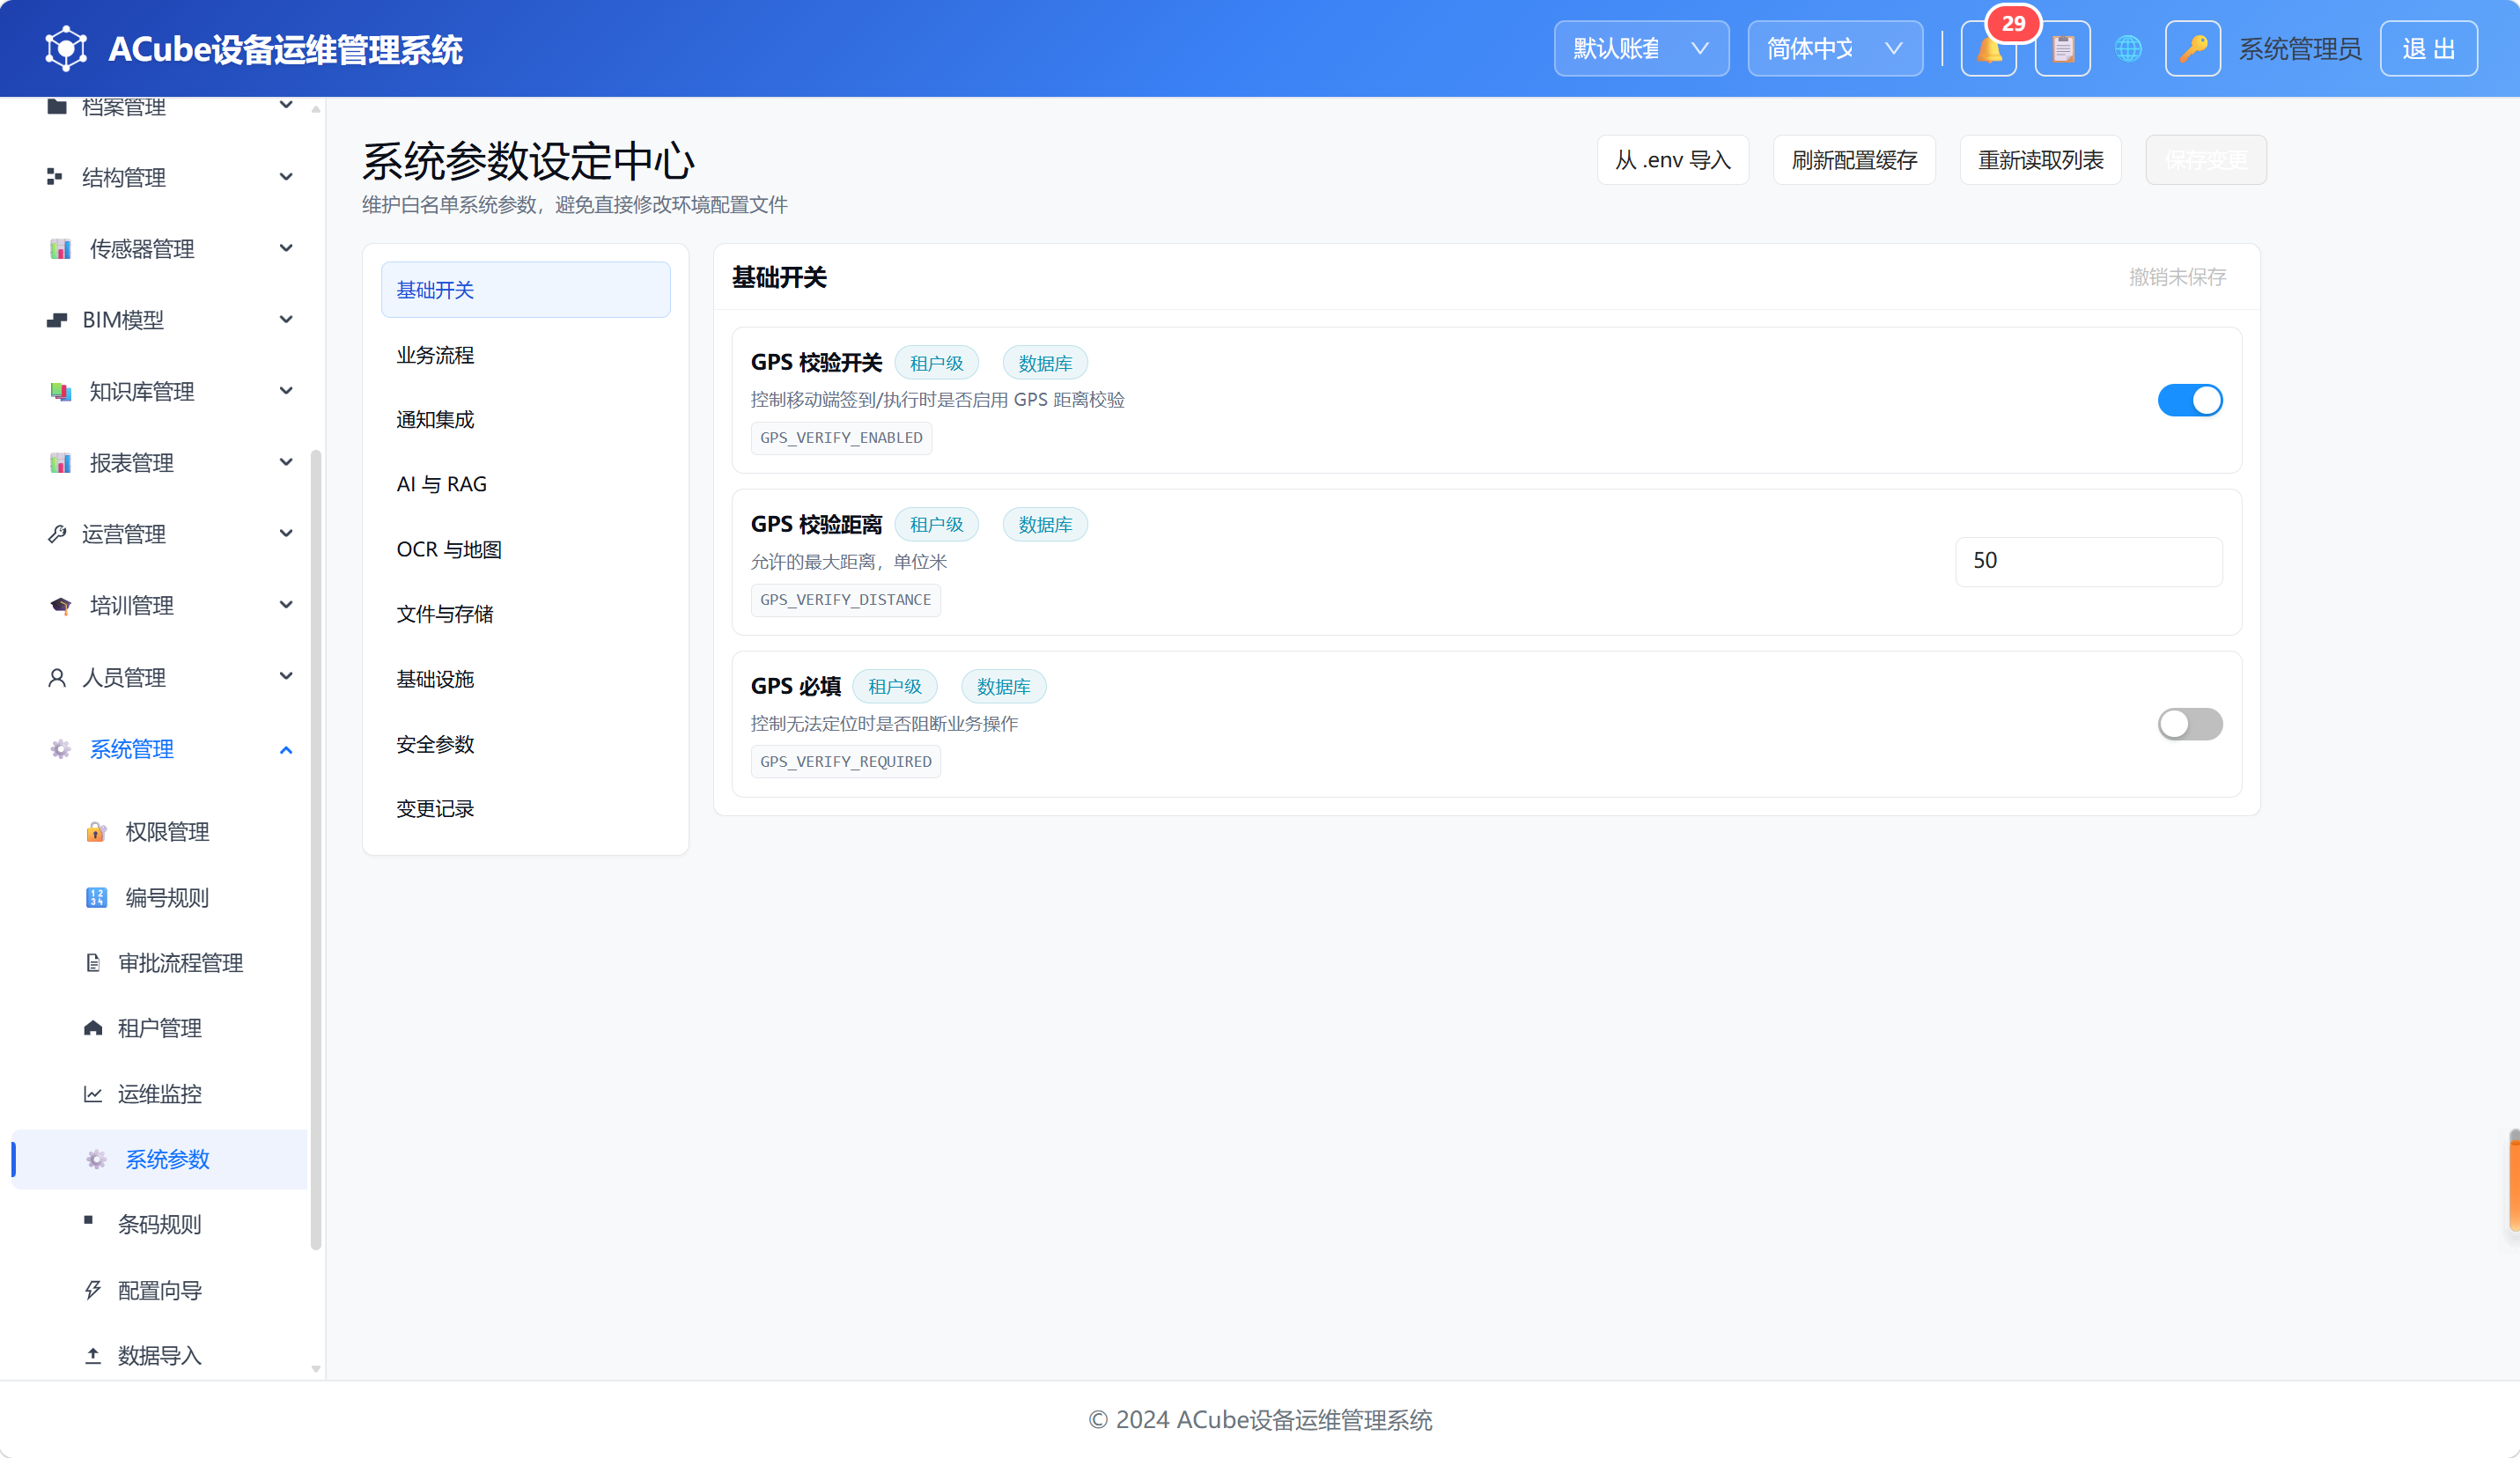Click the 数据导入 upload icon
This screenshot has width=2520, height=1458.
93,1356
